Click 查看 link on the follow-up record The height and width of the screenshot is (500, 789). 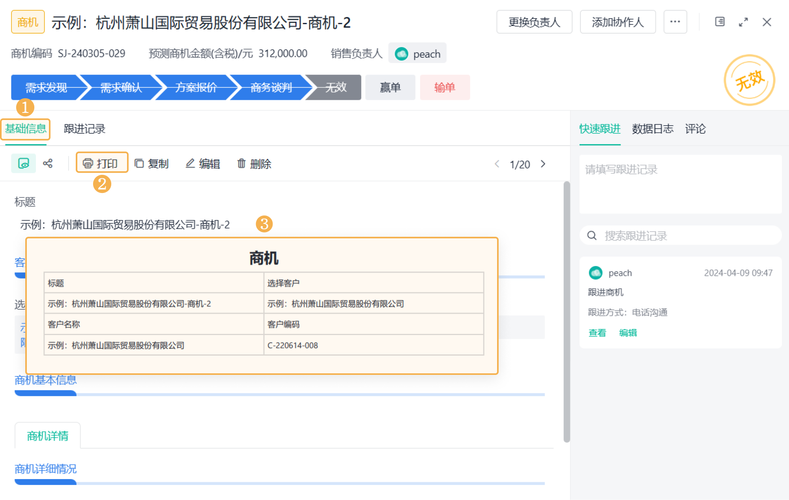point(597,332)
